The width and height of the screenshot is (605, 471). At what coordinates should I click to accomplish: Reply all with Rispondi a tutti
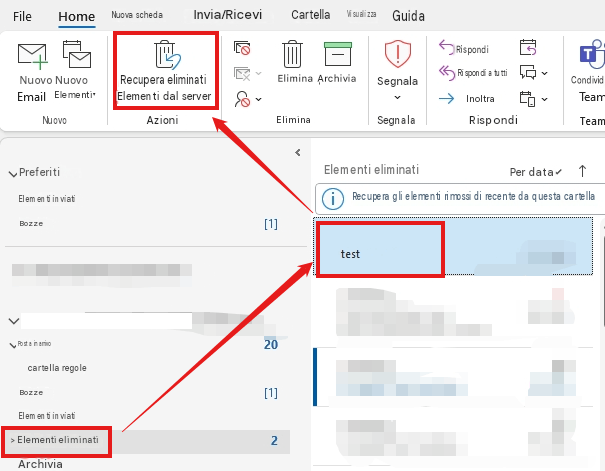(473, 73)
